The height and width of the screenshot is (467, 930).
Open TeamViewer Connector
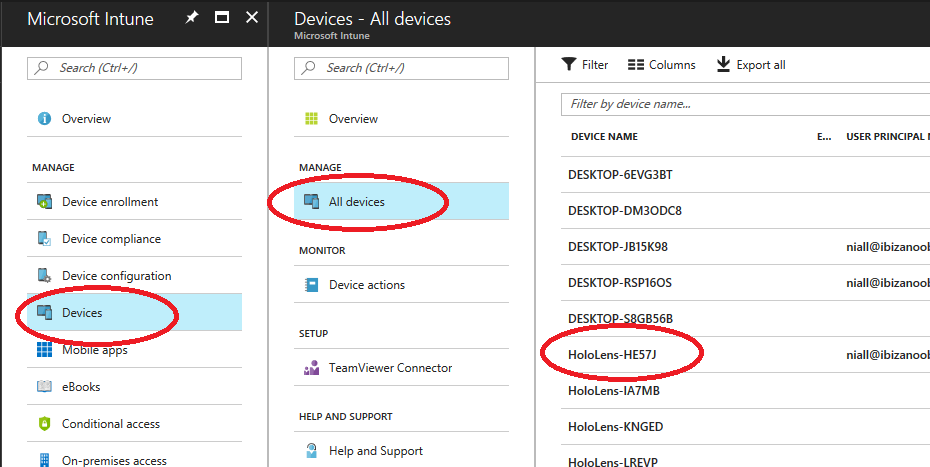click(x=391, y=368)
